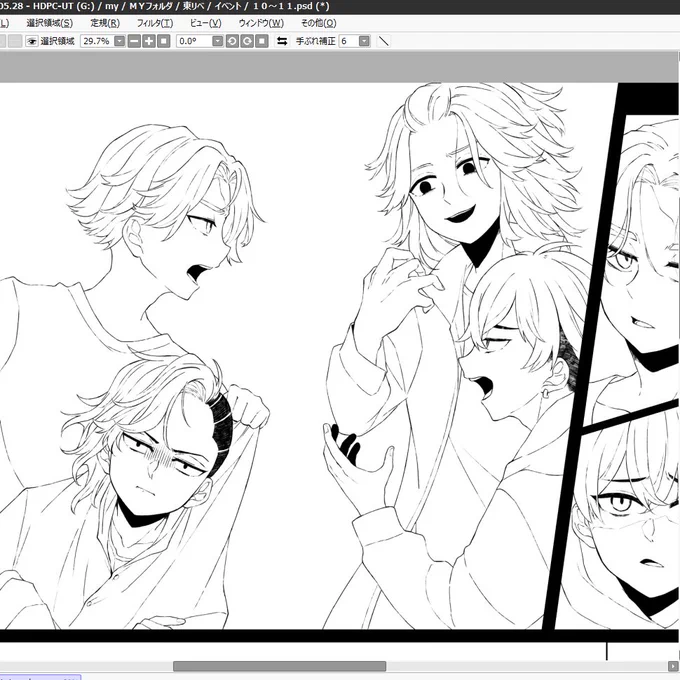Click the right arrow of horizontal scrollbar

[673, 666]
